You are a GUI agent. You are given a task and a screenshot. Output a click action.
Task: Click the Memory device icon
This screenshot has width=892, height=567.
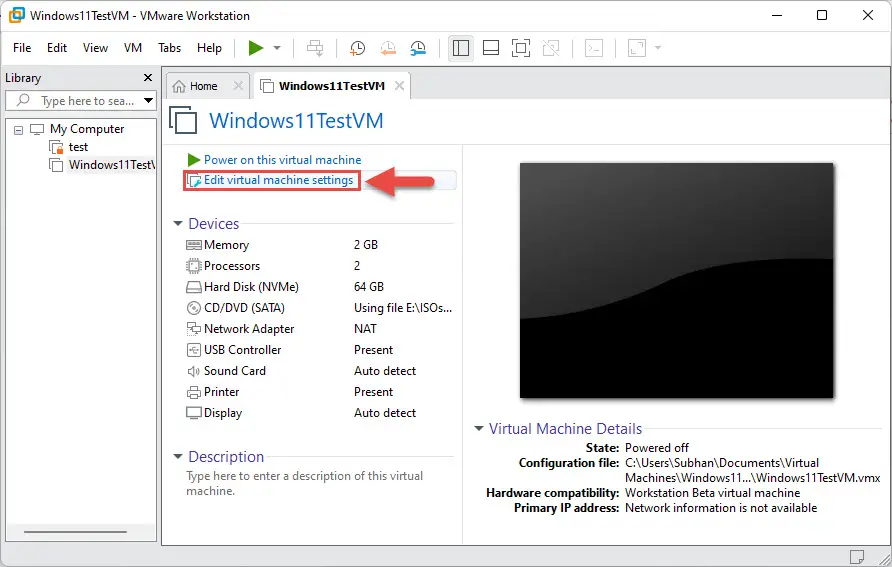[193, 245]
